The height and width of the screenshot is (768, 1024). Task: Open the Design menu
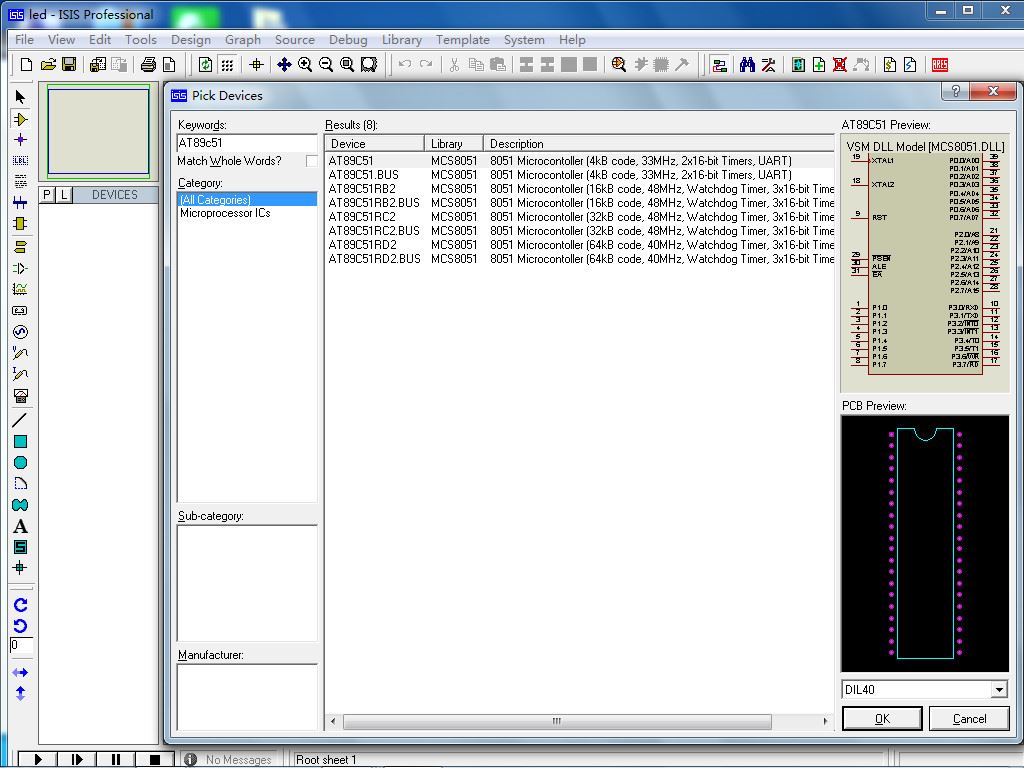click(x=191, y=40)
